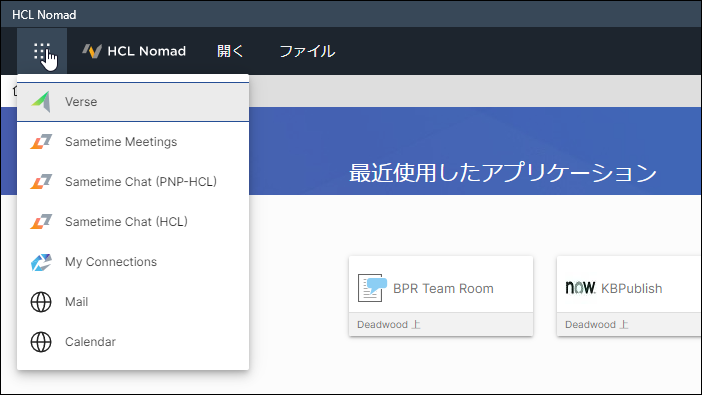Viewport: 702px width, 395px height.
Task: Click the HCL Nomad logo icon
Action: 92,51
